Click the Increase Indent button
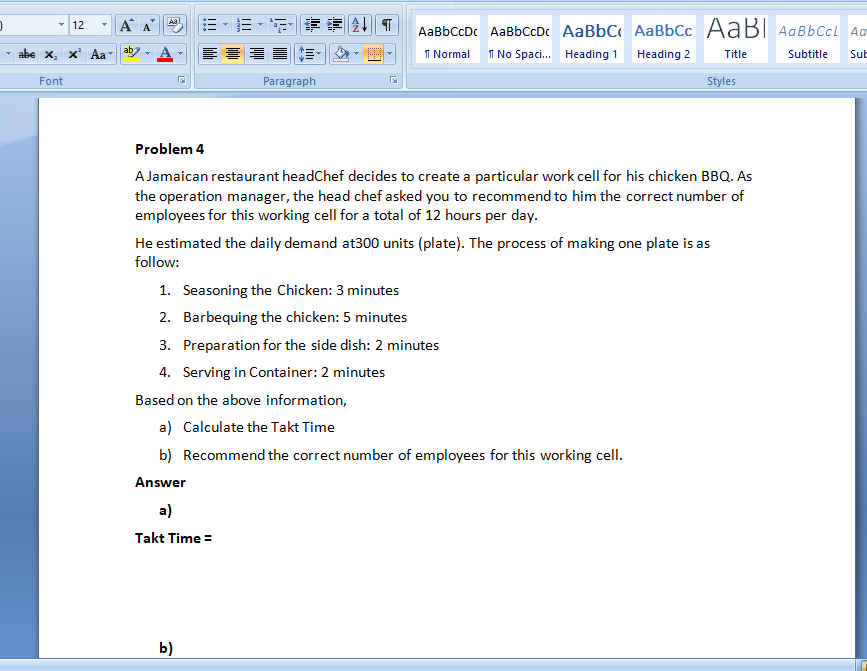The image size is (867, 671). click(x=335, y=25)
